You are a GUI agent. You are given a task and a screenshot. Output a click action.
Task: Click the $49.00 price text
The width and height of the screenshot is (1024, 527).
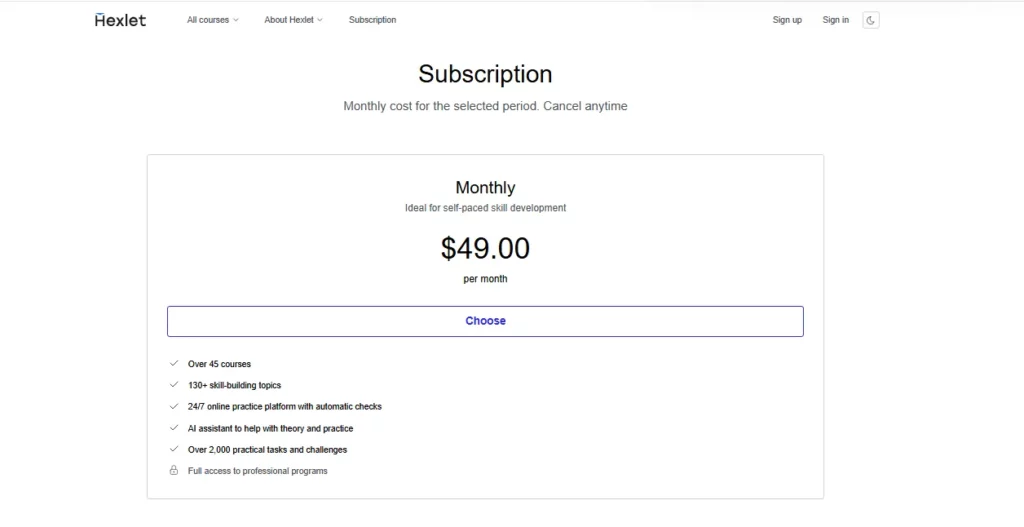pos(485,248)
